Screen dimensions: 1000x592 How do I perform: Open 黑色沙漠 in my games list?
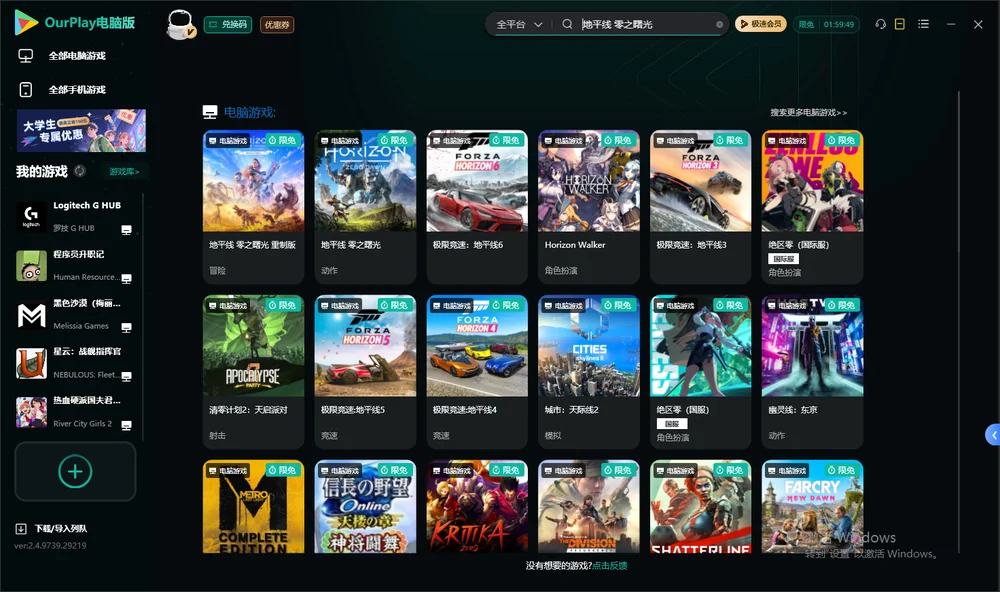75,314
